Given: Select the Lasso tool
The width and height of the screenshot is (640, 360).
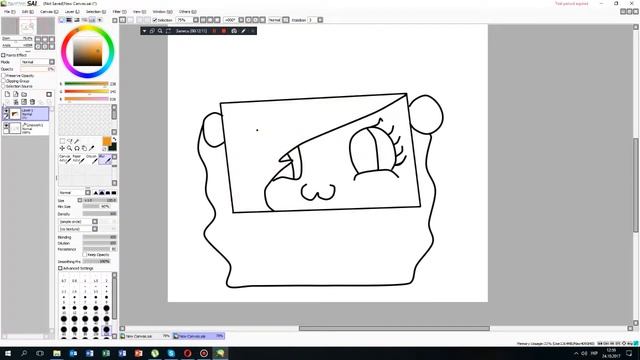Looking at the screenshot, I should (70, 141).
